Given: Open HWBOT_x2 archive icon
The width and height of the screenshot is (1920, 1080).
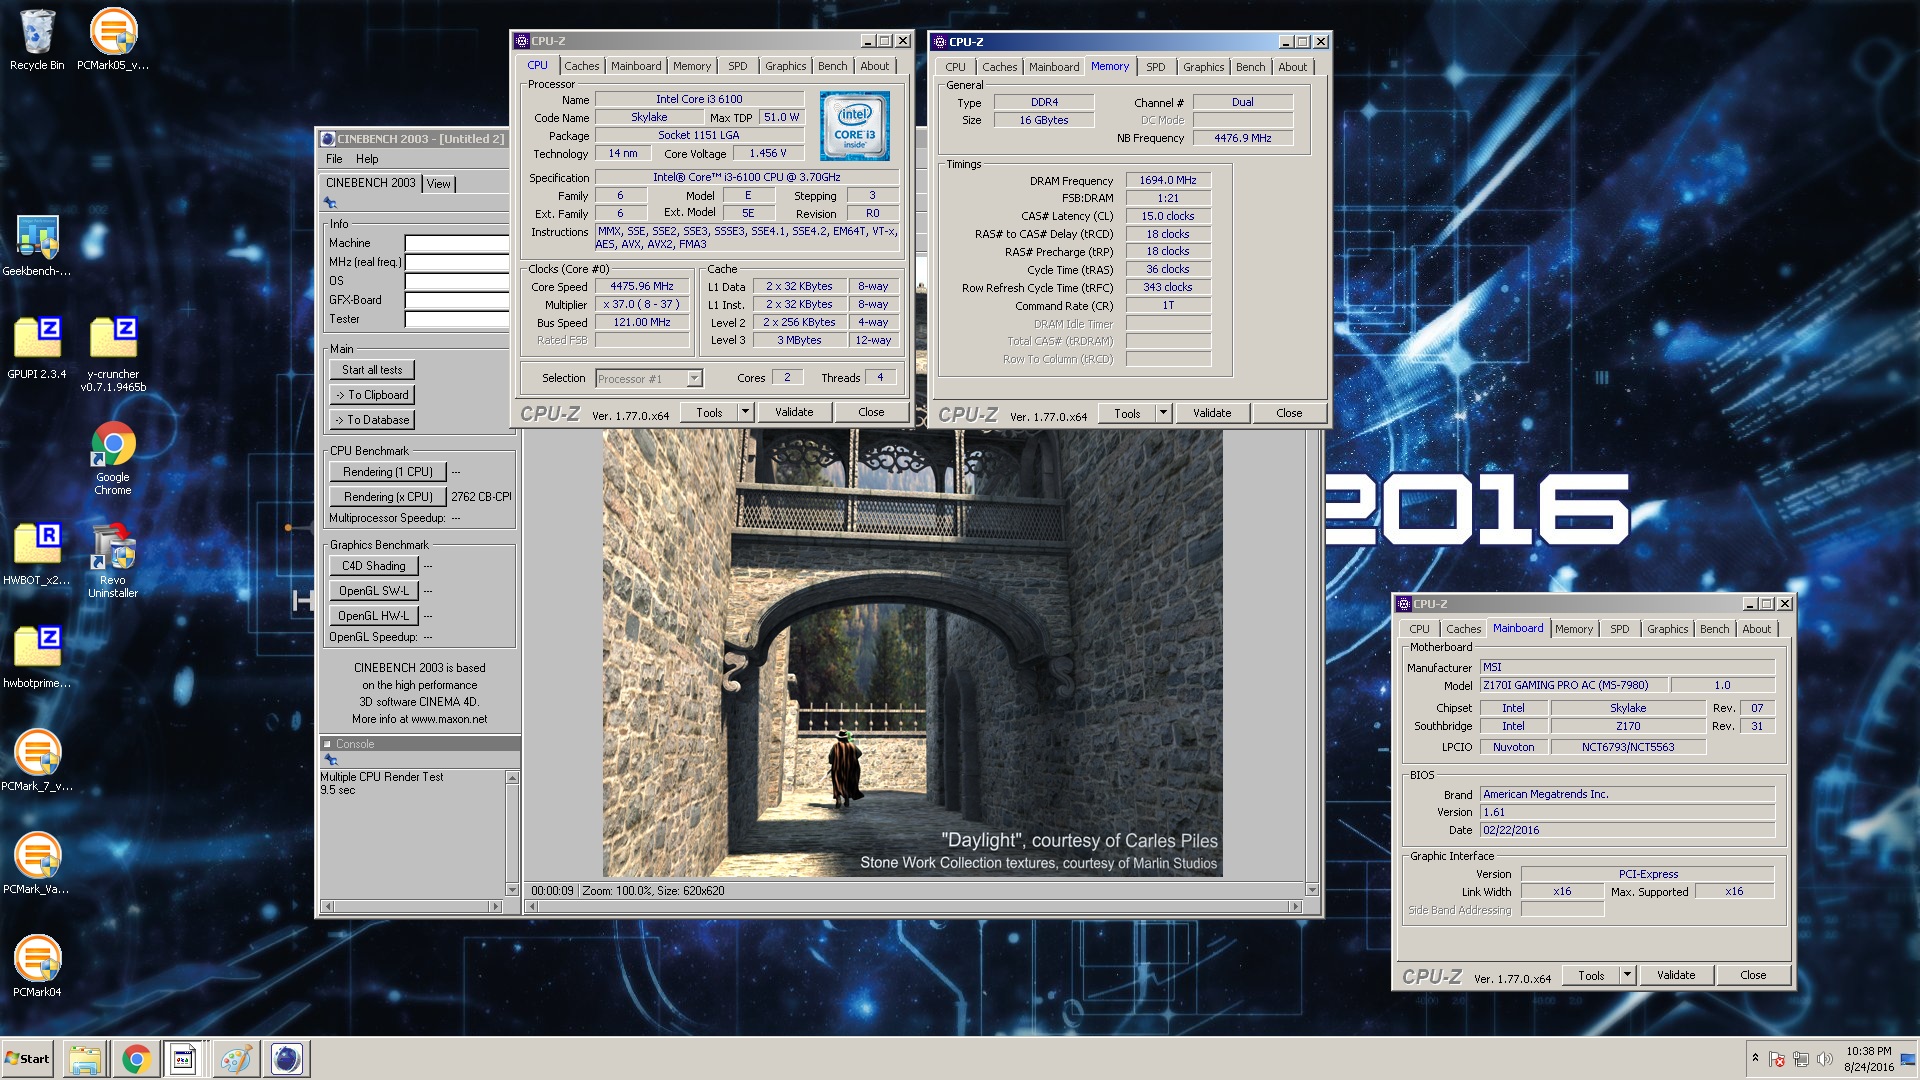Looking at the screenshot, I should point(37,554).
